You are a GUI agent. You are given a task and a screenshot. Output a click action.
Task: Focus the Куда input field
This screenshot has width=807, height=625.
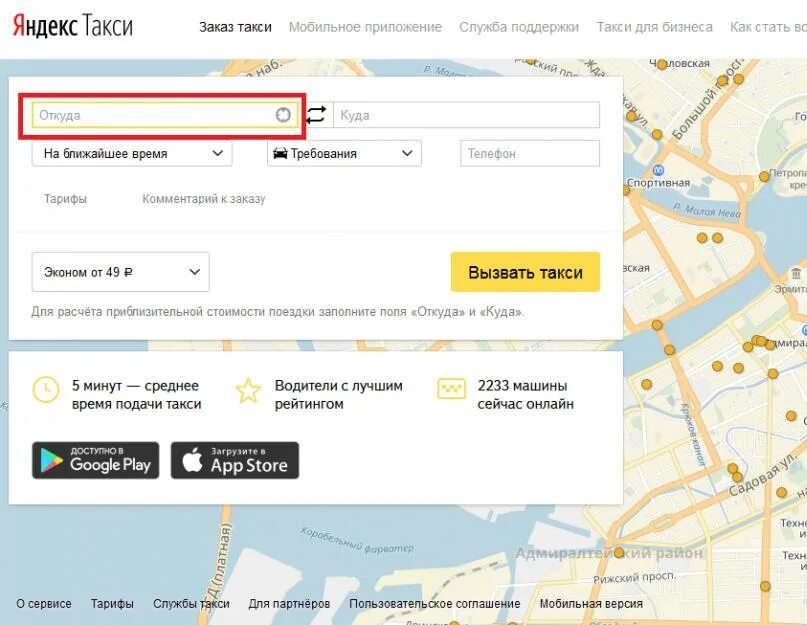(x=466, y=115)
